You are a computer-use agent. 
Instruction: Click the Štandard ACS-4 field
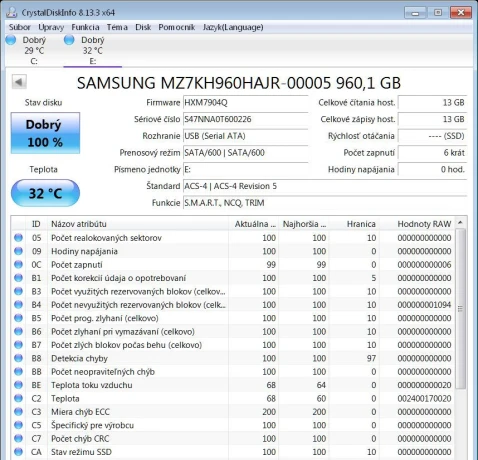point(325,186)
